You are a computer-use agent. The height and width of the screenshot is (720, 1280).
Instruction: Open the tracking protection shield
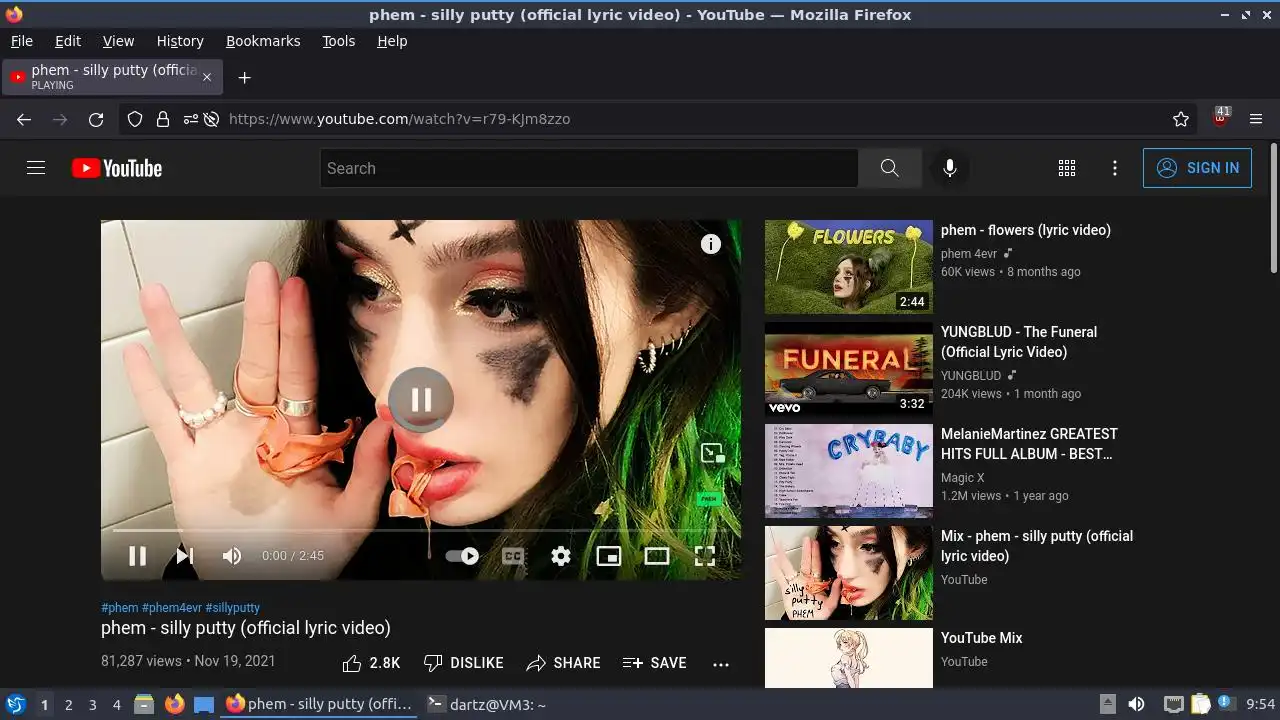tap(135, 119)
